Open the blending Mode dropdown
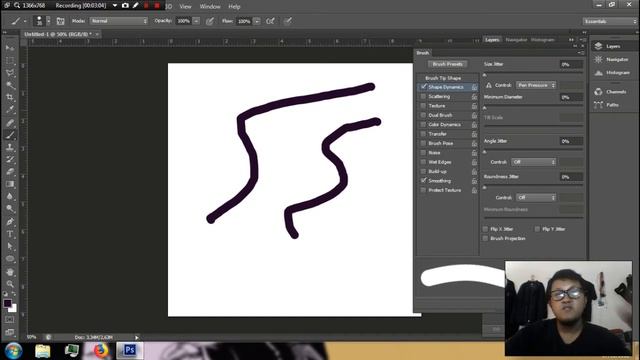The width and height of the screenshot is (640, 360). 119,21
